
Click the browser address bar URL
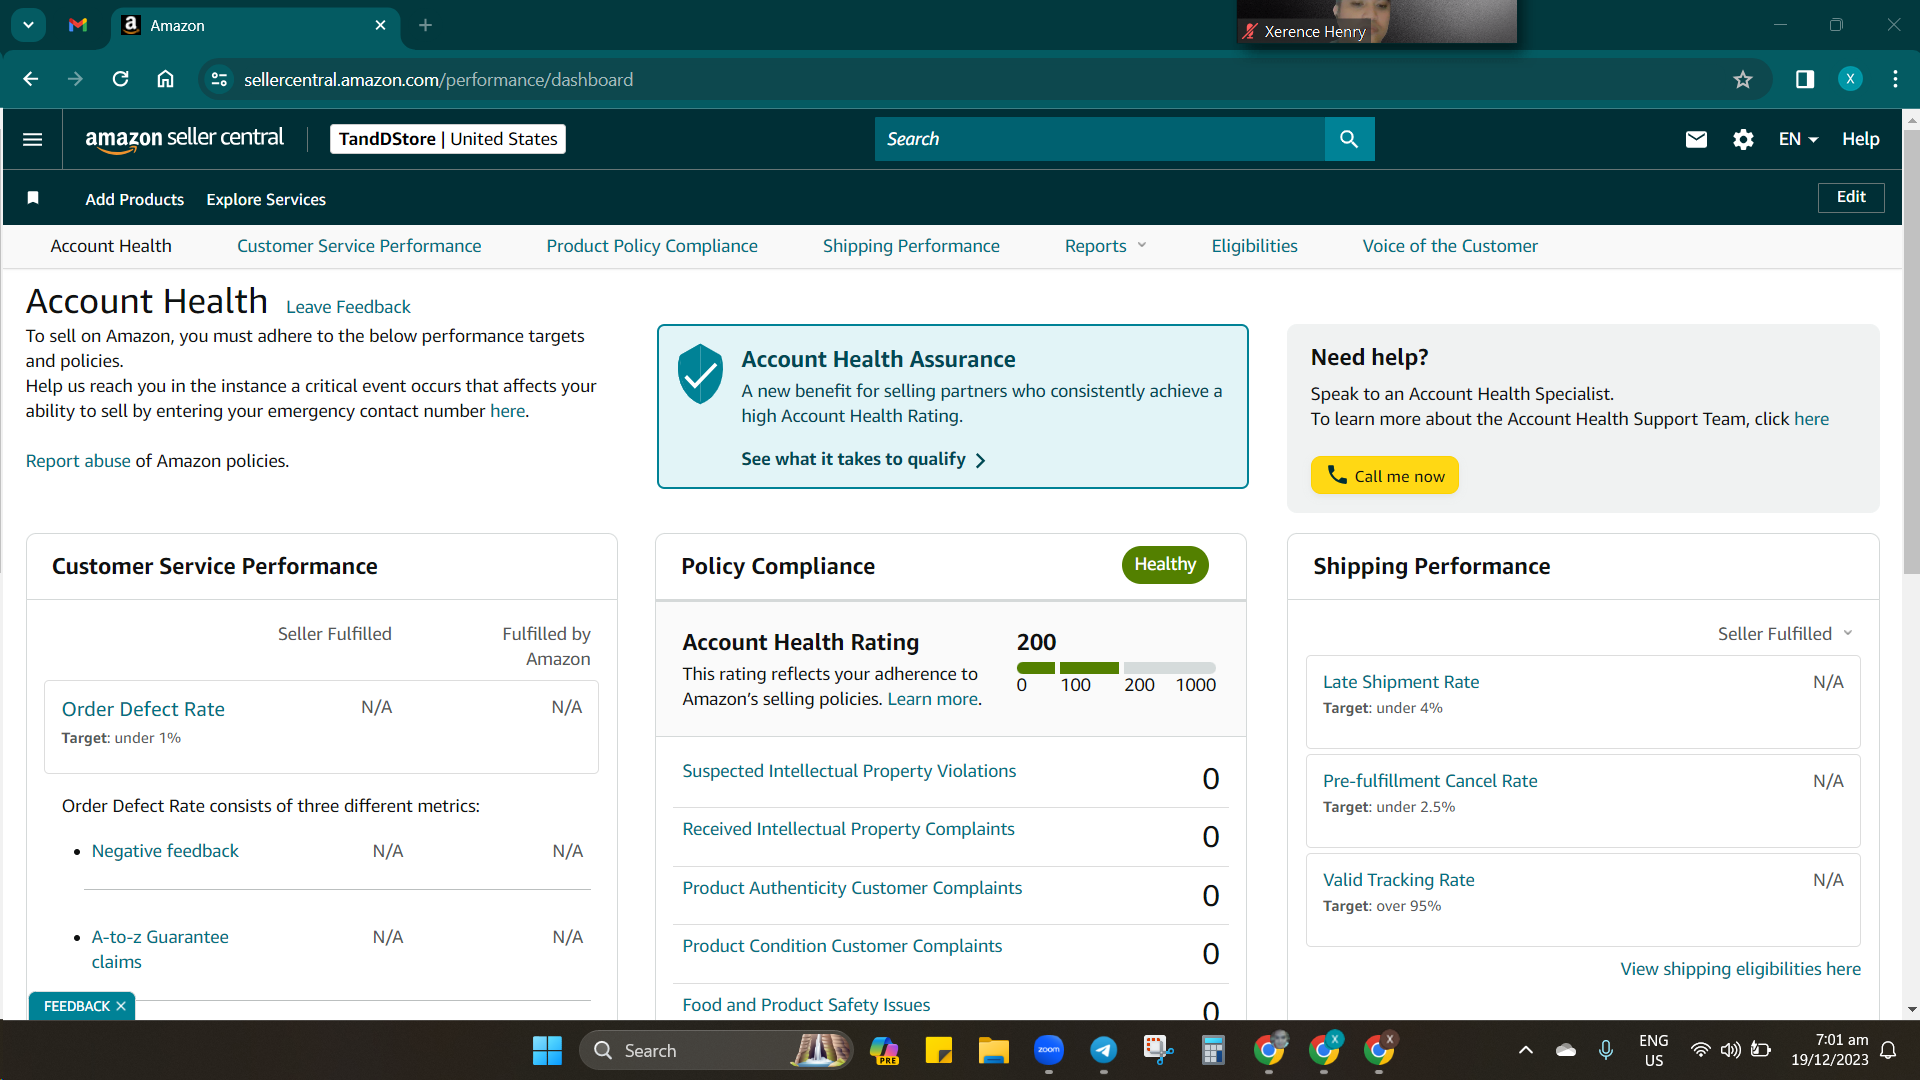tap(438, 79)
